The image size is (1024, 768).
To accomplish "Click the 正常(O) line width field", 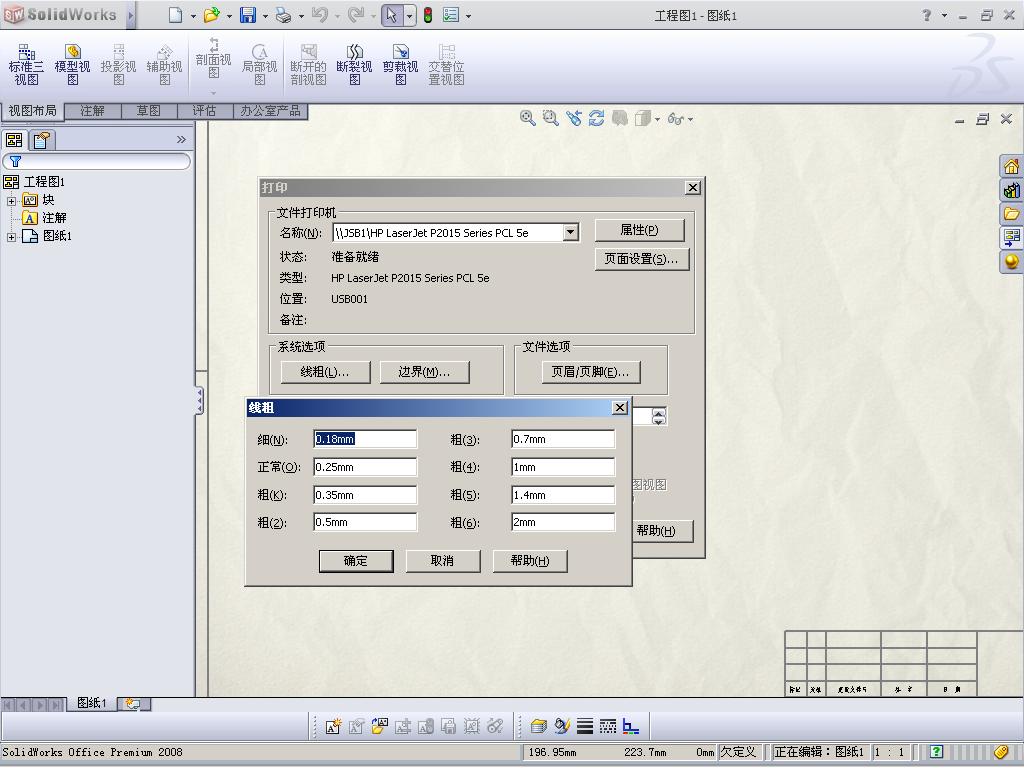I will [x=365, y=467].
